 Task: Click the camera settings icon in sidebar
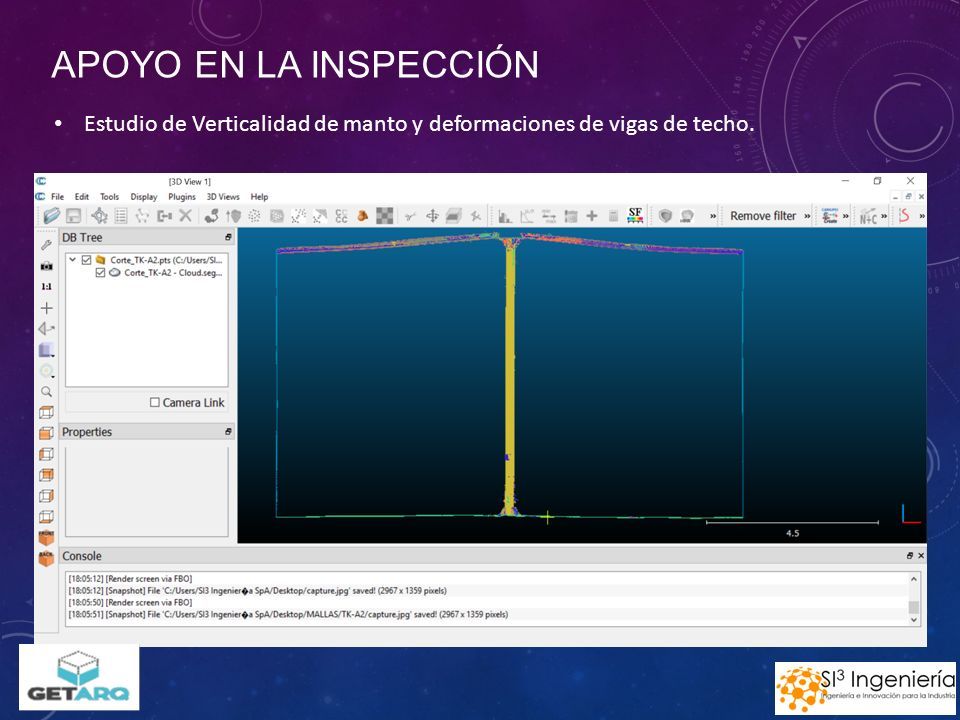[x=47, y=266]
